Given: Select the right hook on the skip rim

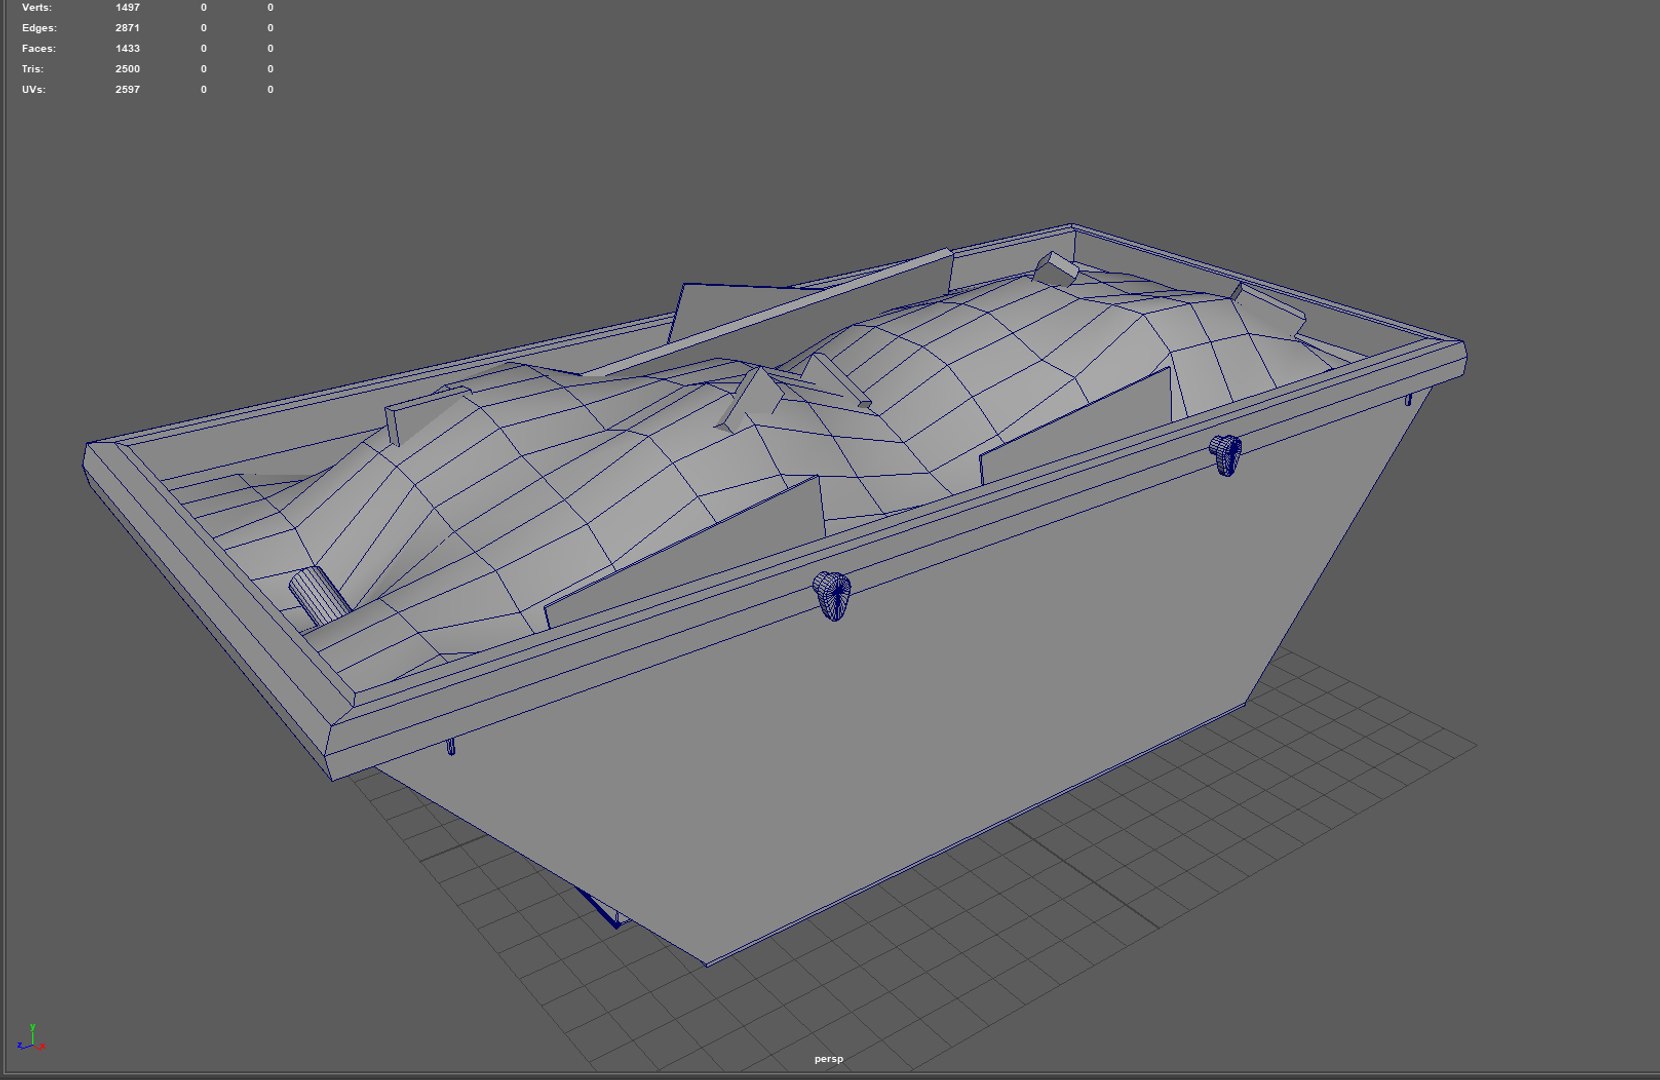Looking at the screenshot, I should (x=1226, y=455).
